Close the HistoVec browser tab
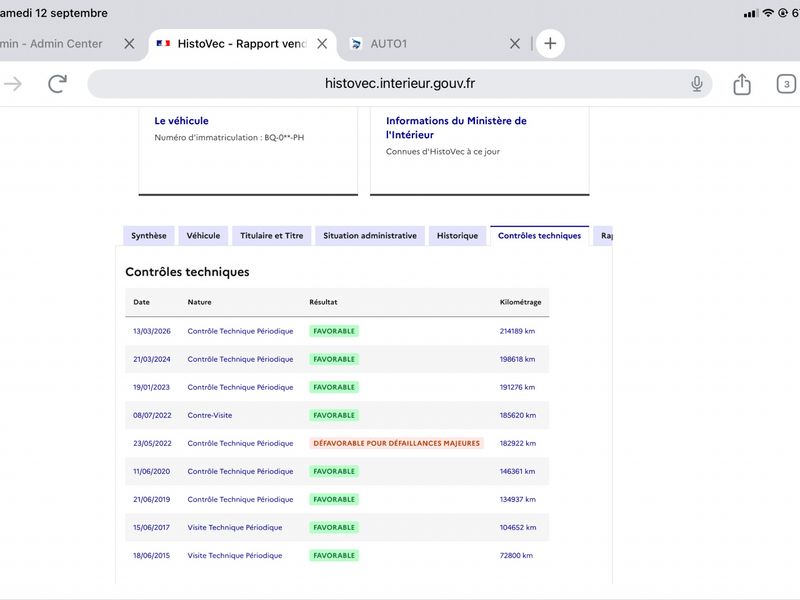This screenshot has width=800, height=600. click(322, 44)
